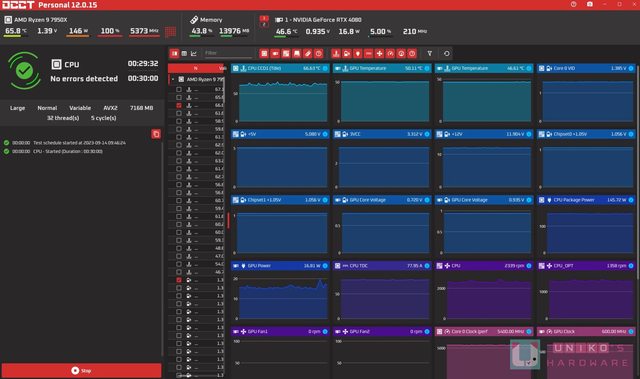
Task: Open info for GPU Fan1 card
Action: click(325, 331)
